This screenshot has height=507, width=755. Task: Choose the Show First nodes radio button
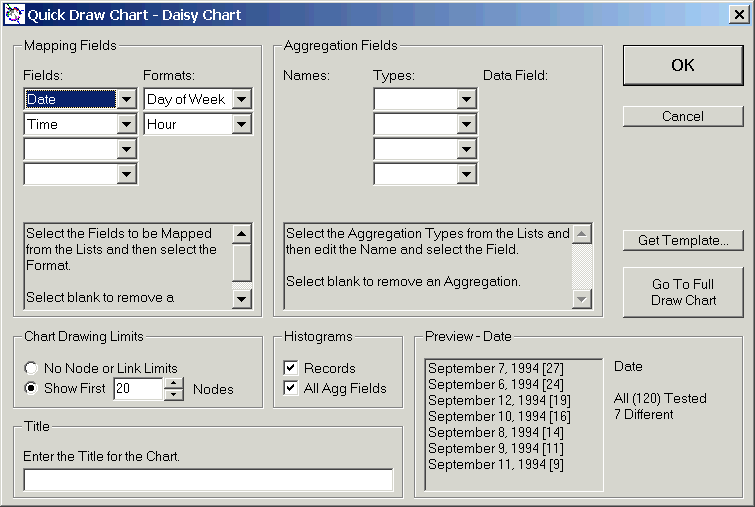[33, 388]
